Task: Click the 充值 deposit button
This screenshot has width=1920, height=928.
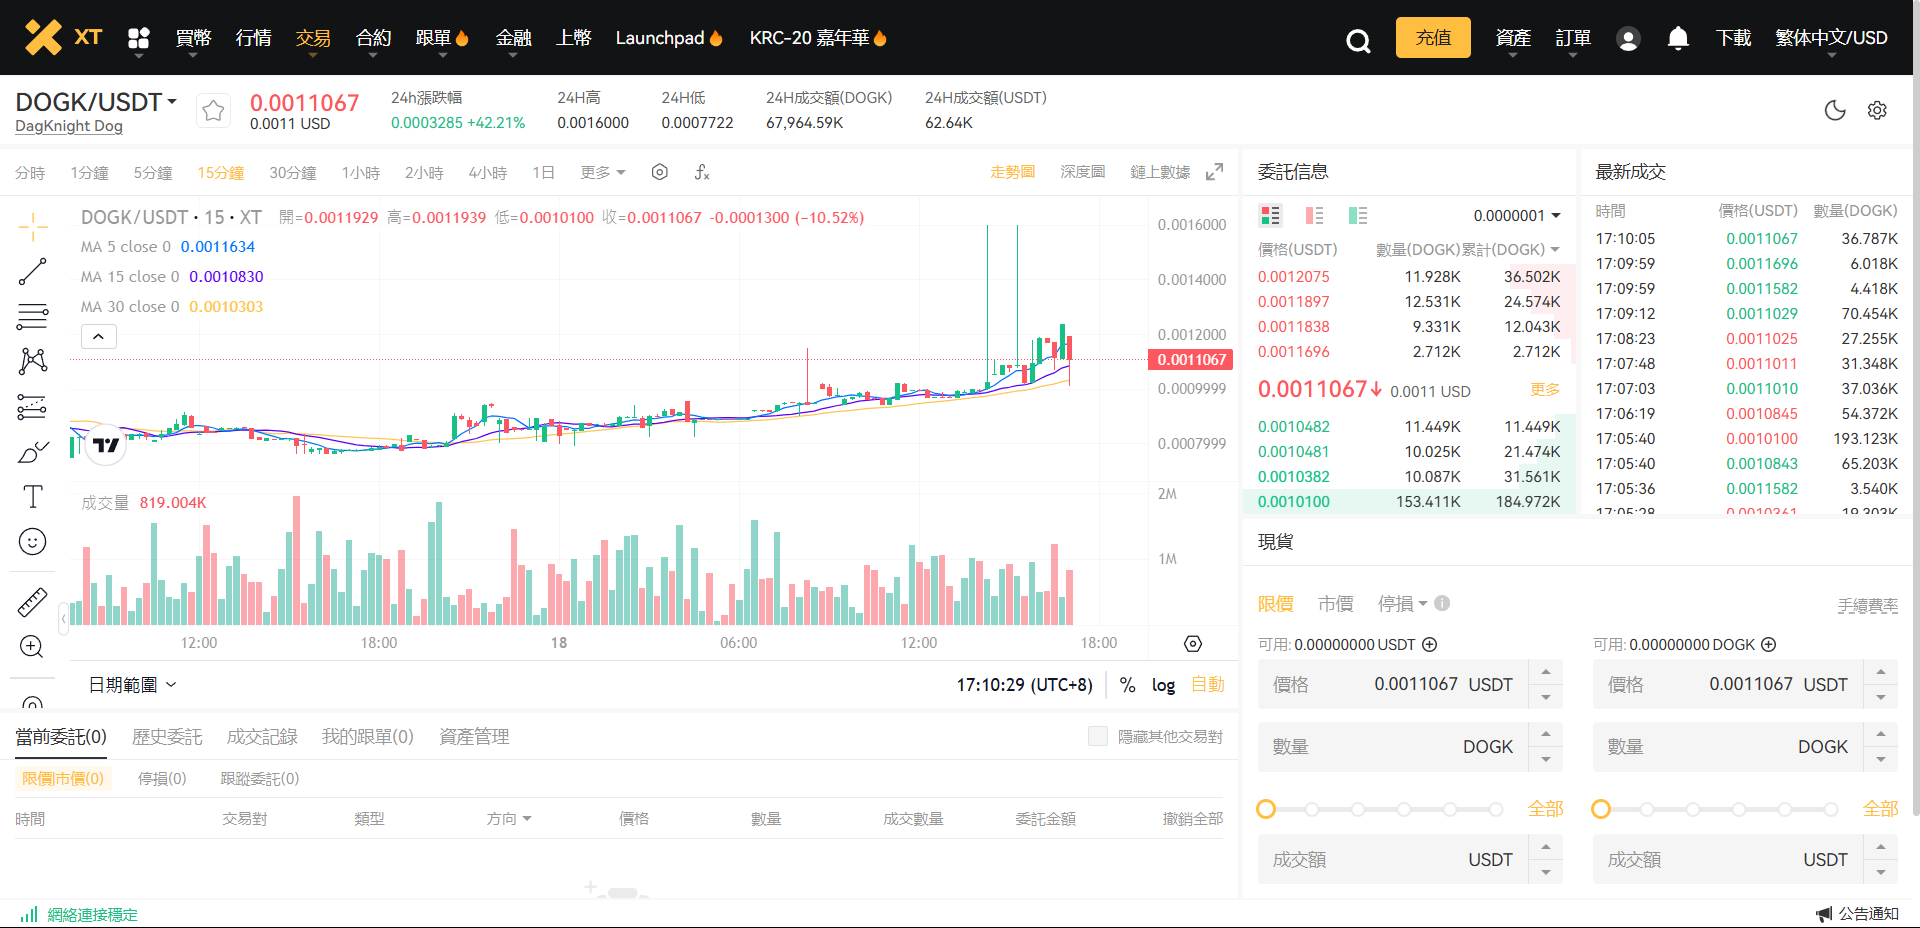Action: tap(1433, 38)
